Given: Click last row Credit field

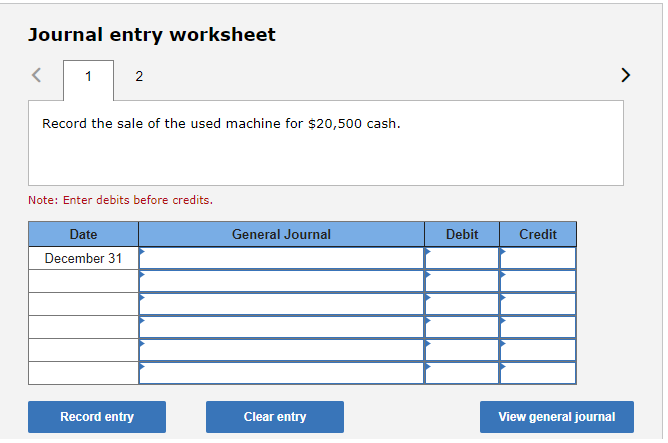Looking at the screenshot, I should [538, 373].
